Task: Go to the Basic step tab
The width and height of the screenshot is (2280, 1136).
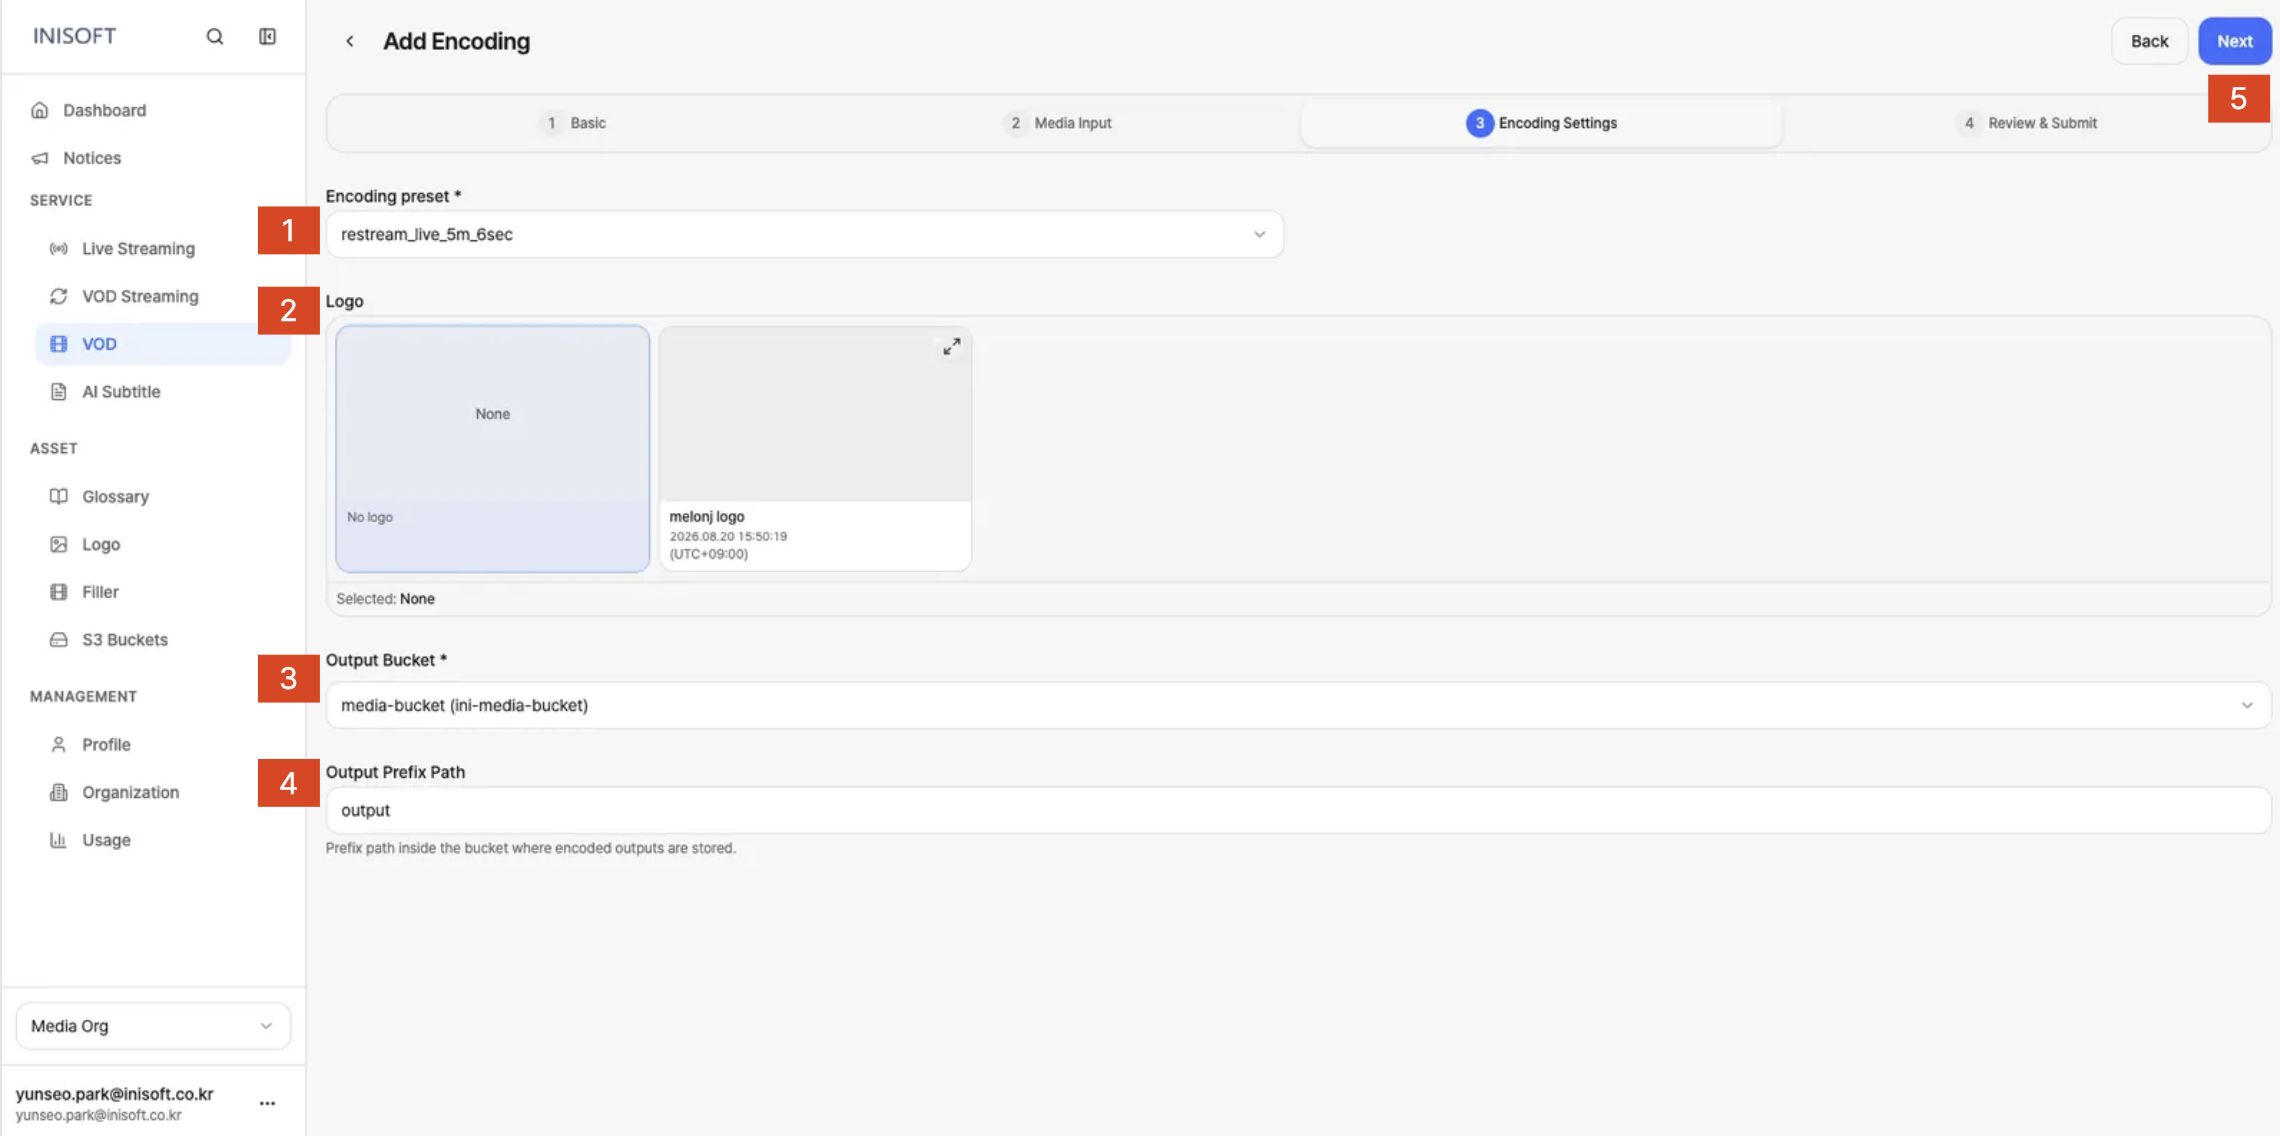Action: [x=575, y=123]
